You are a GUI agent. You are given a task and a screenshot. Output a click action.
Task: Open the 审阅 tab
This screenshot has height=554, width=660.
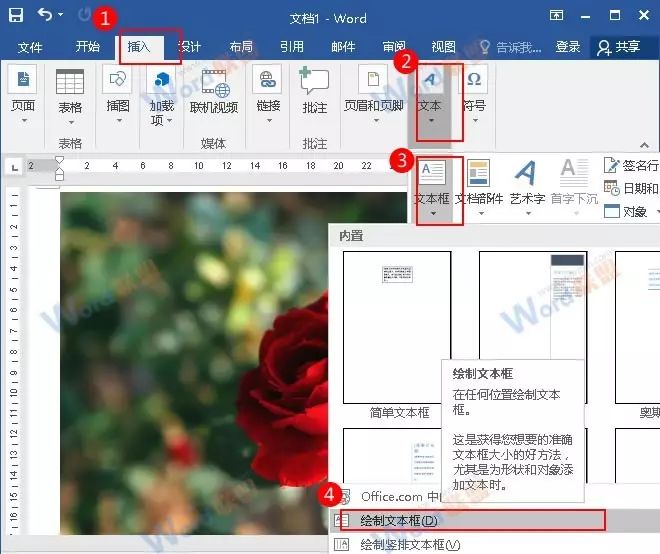coord(394,46)
